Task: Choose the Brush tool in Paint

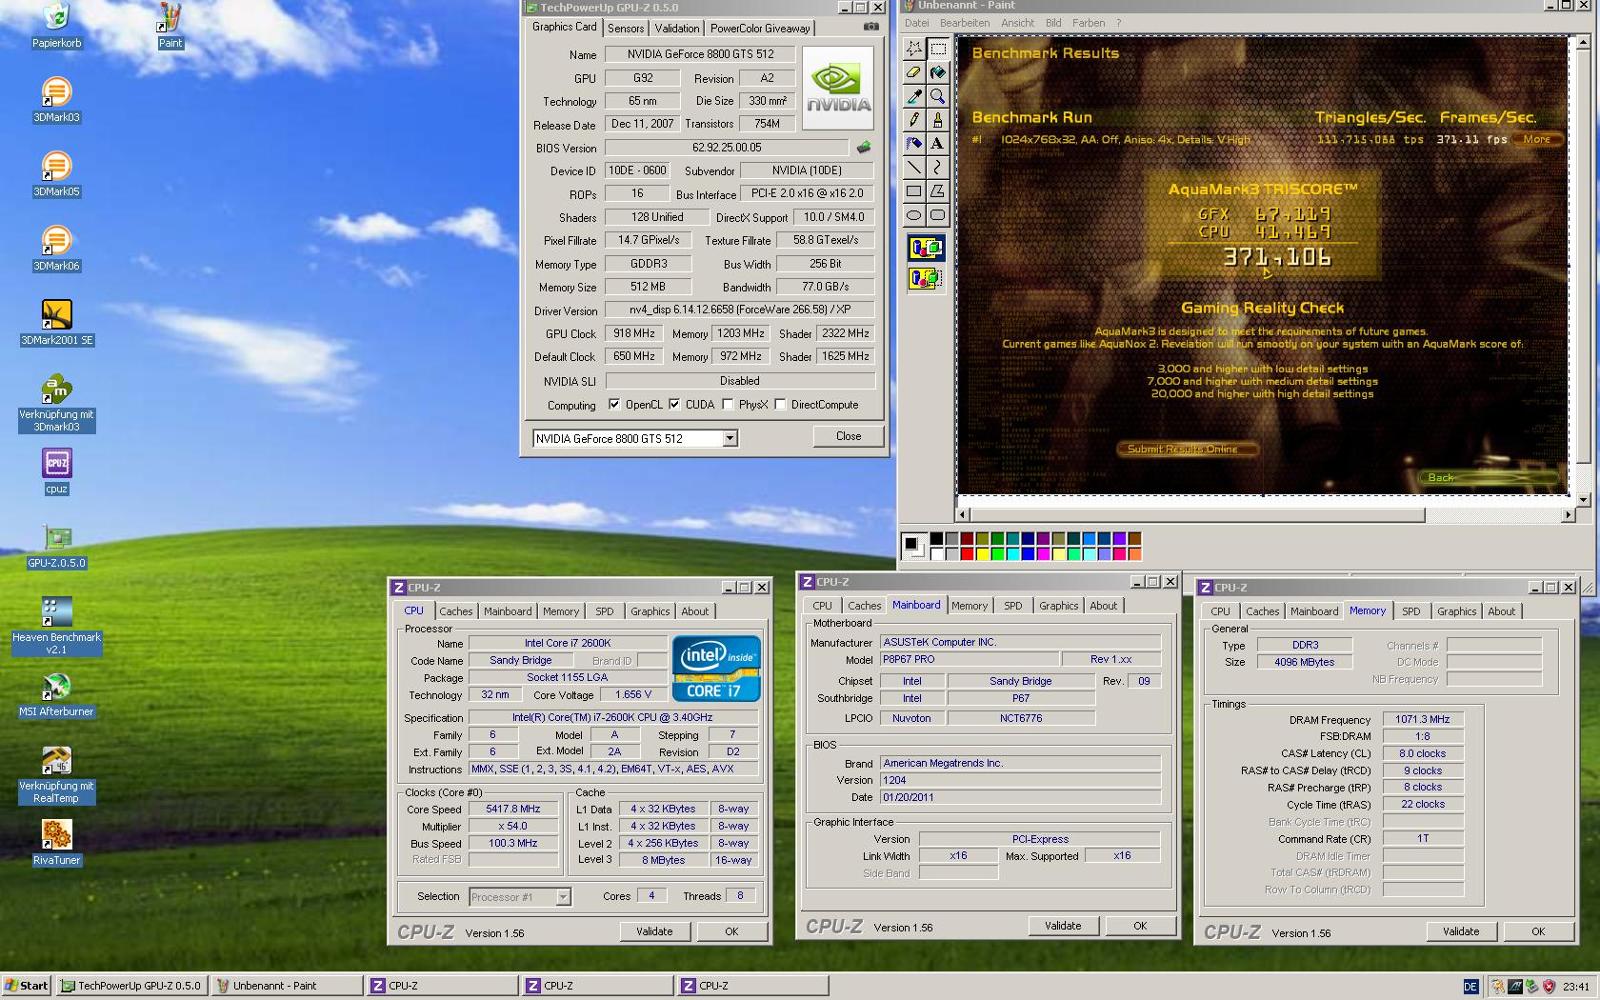Action: pos(938,120)
